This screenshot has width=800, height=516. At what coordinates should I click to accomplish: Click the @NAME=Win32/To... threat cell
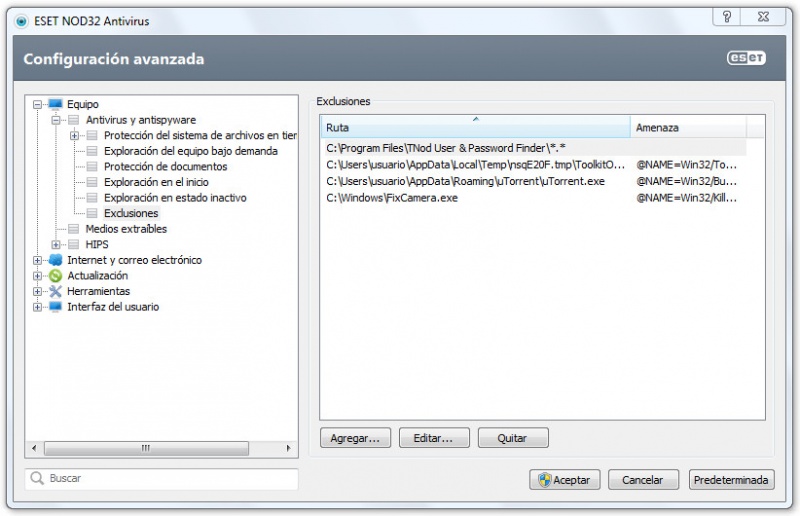(686, 165)
